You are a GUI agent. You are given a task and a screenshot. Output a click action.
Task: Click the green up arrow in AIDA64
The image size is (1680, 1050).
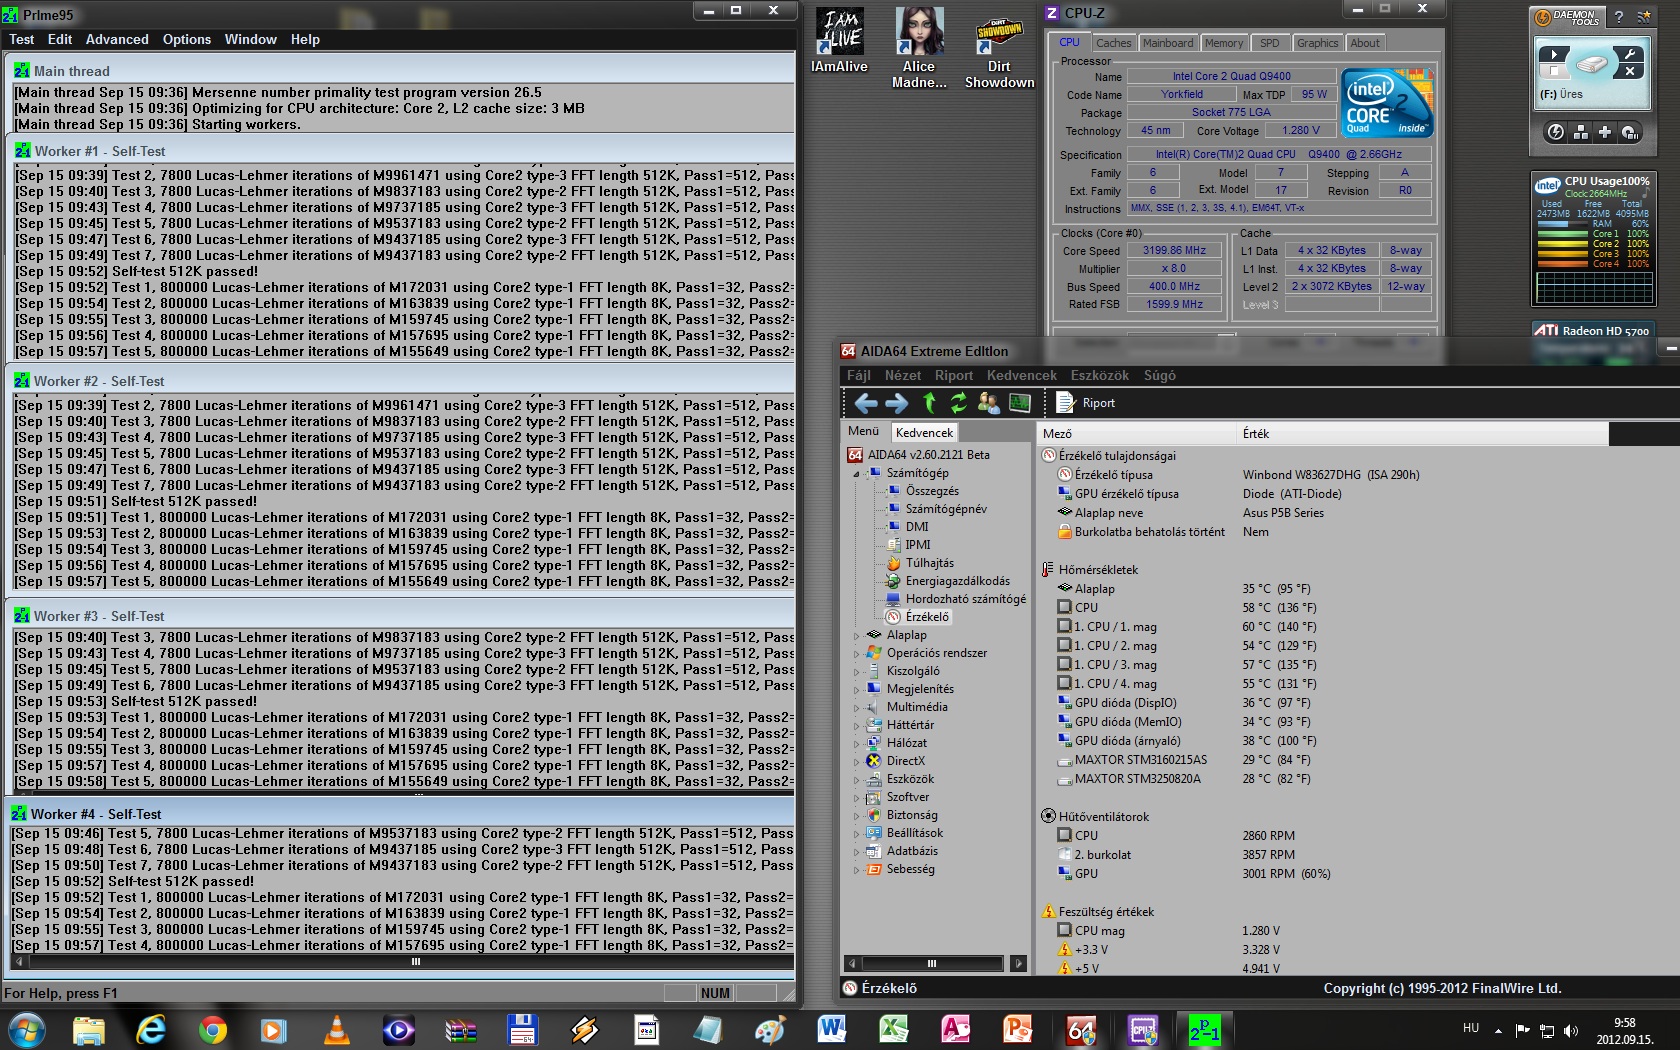[x=929, y=403]
